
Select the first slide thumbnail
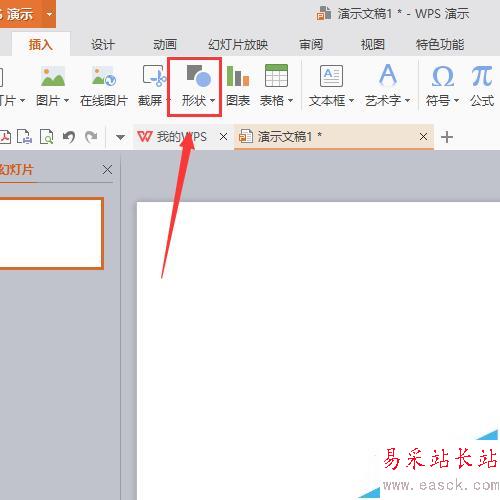(51, 233)
